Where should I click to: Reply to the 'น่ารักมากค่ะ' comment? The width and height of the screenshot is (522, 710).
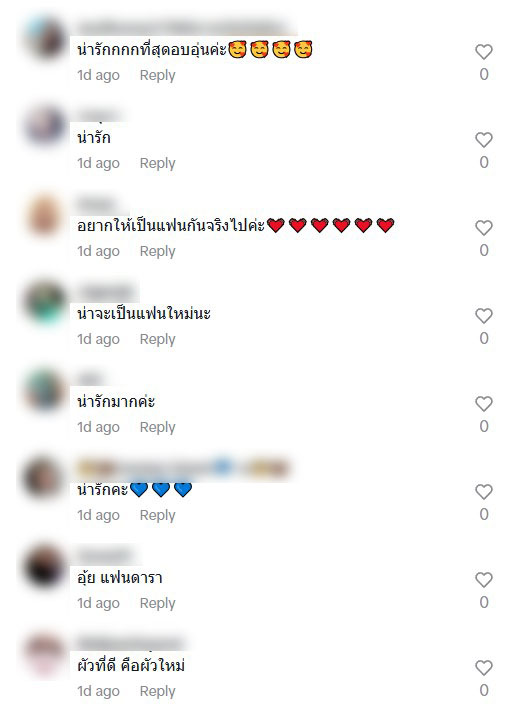157,427
